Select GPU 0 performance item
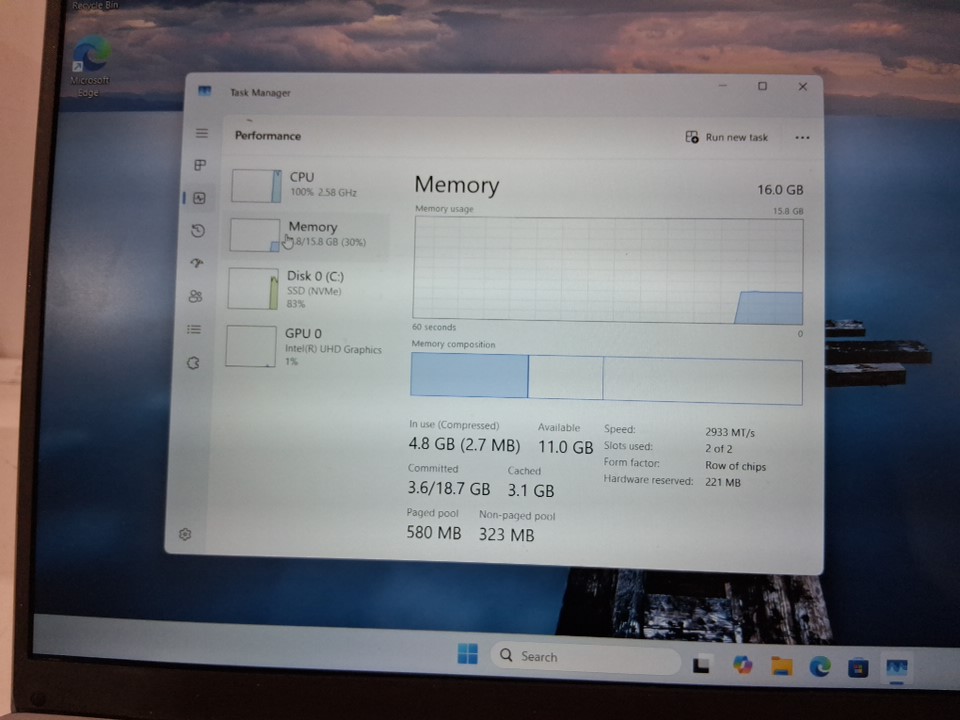 click(300, 346)
